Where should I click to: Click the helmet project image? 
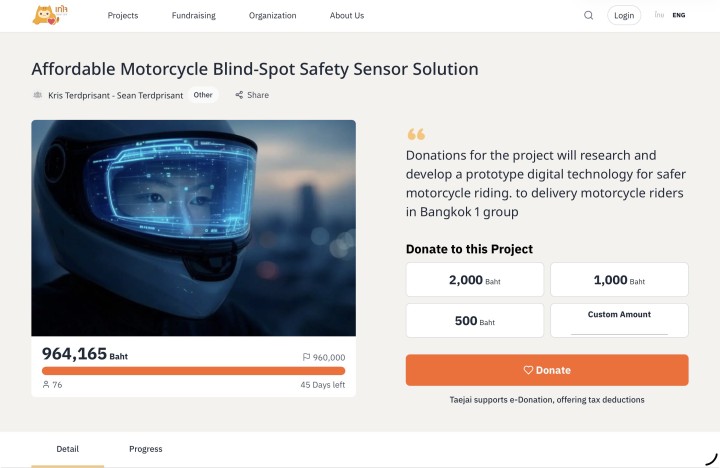[193, 228]
